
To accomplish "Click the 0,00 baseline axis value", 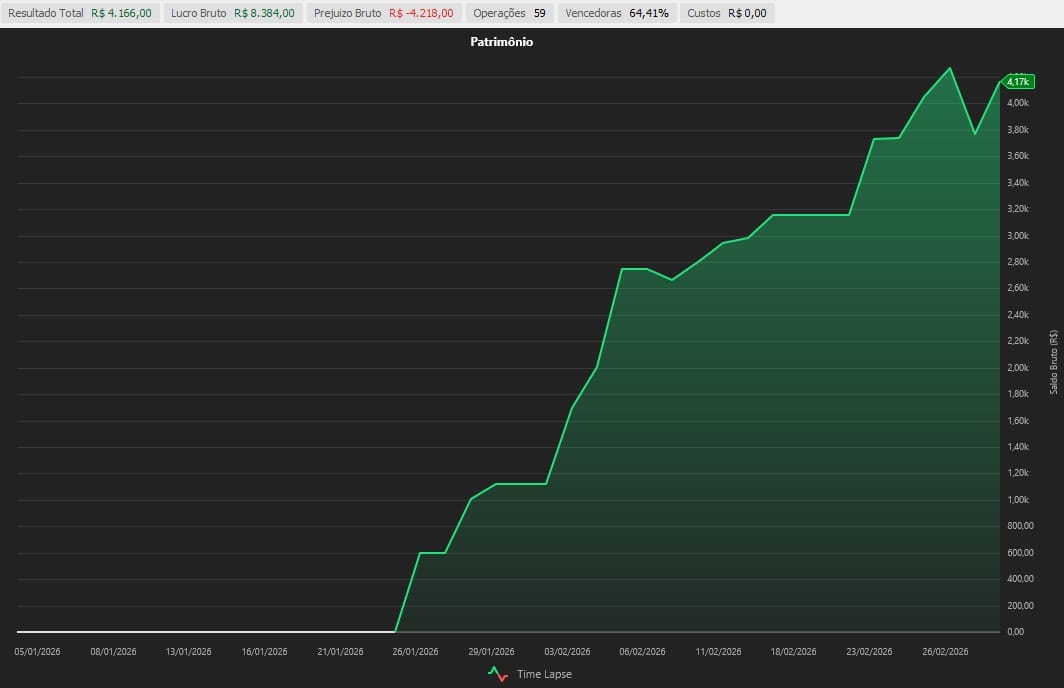I will [1017, 631].
